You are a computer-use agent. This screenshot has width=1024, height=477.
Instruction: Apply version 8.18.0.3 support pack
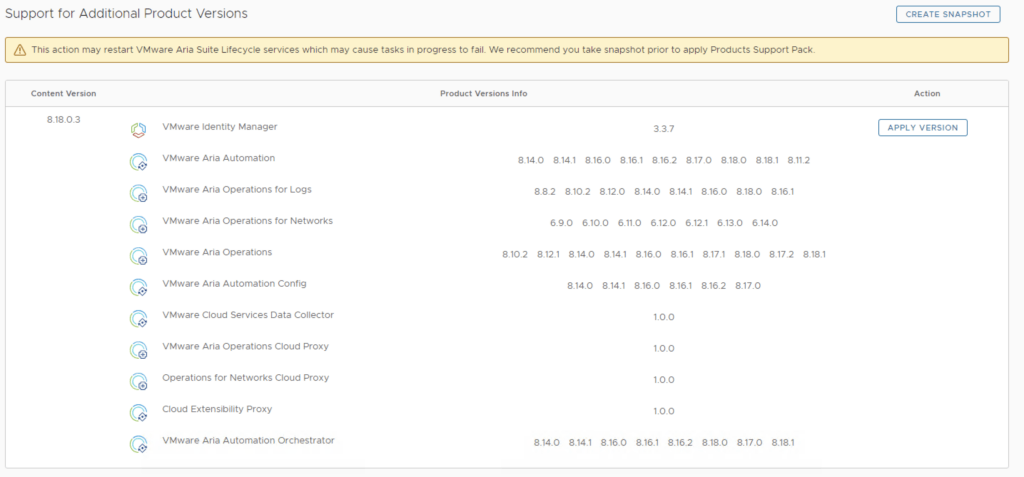[x=922, y=127]
